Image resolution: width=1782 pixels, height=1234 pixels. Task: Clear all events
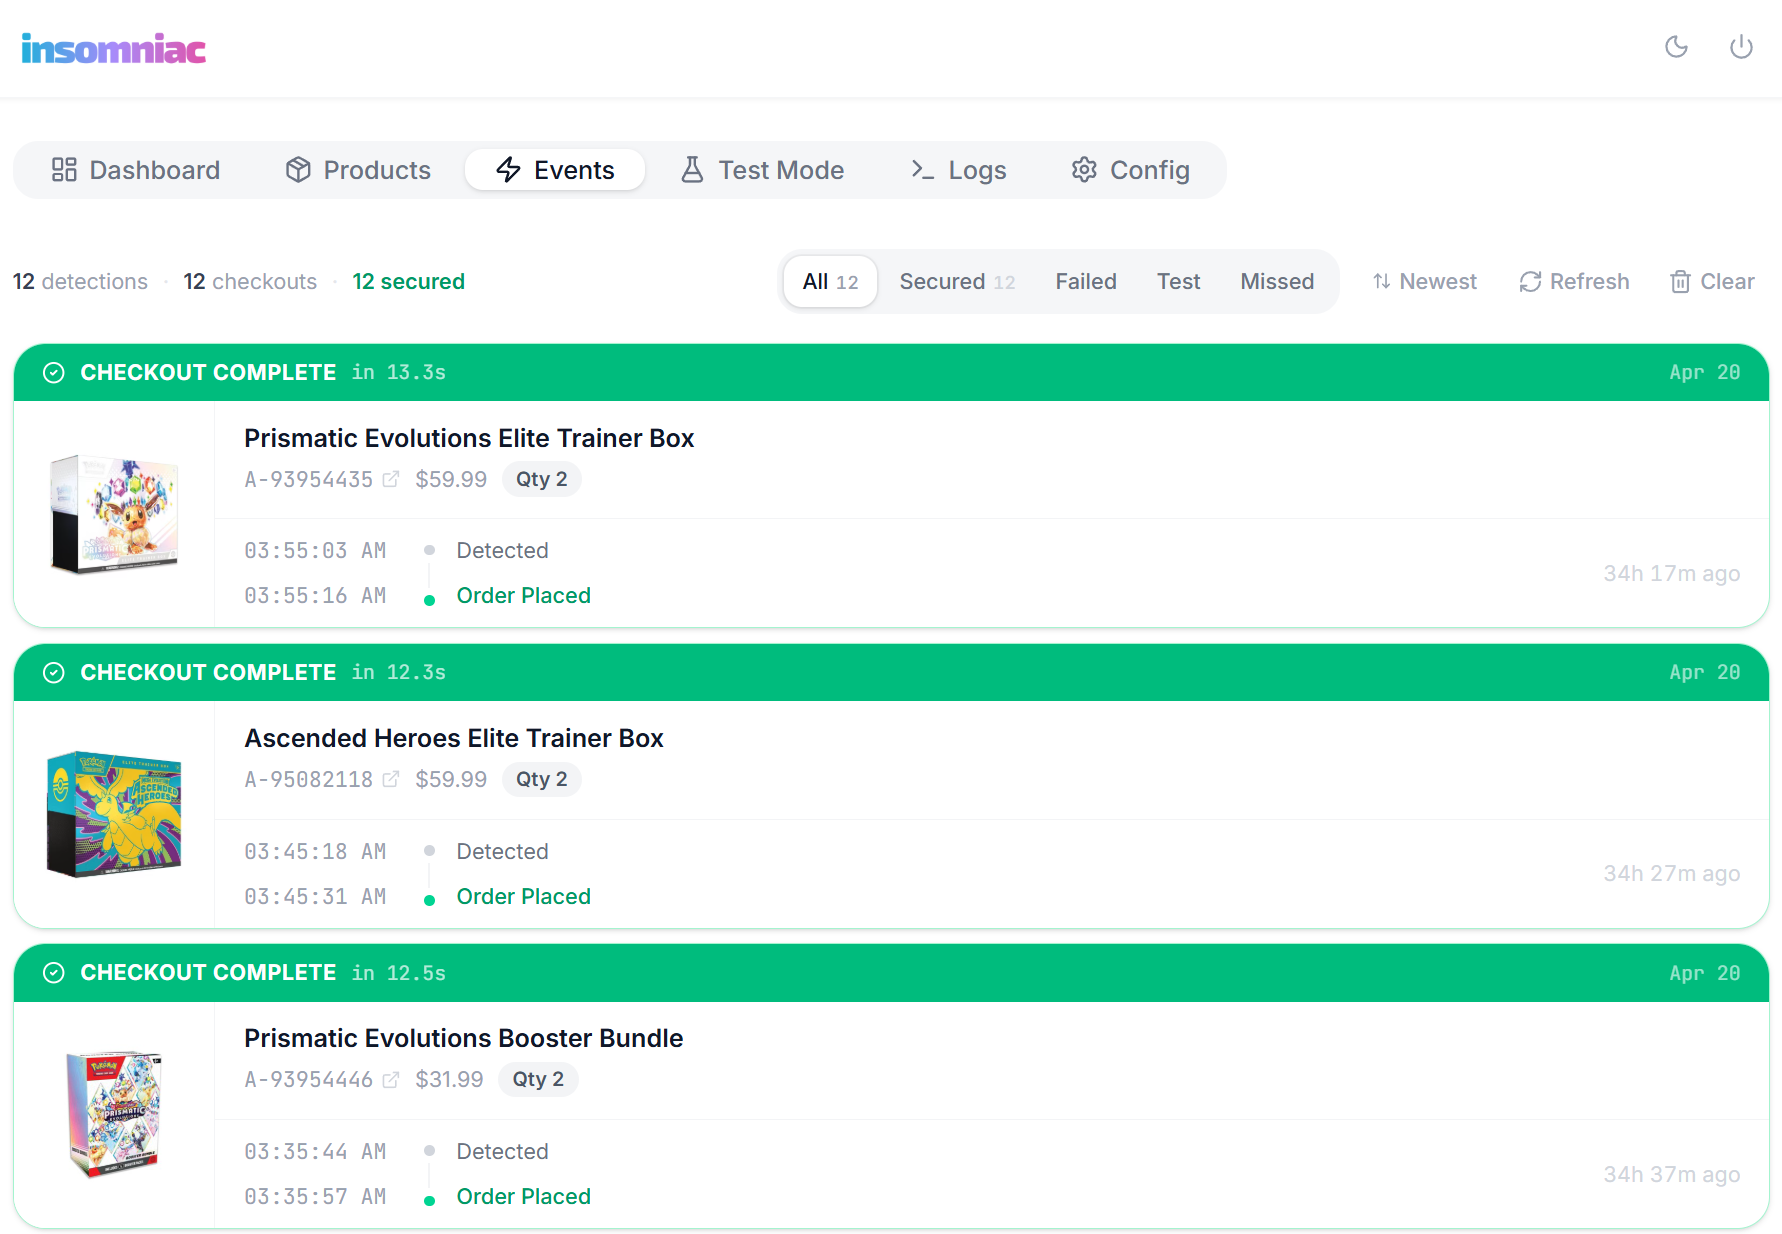coord(1712,282)
